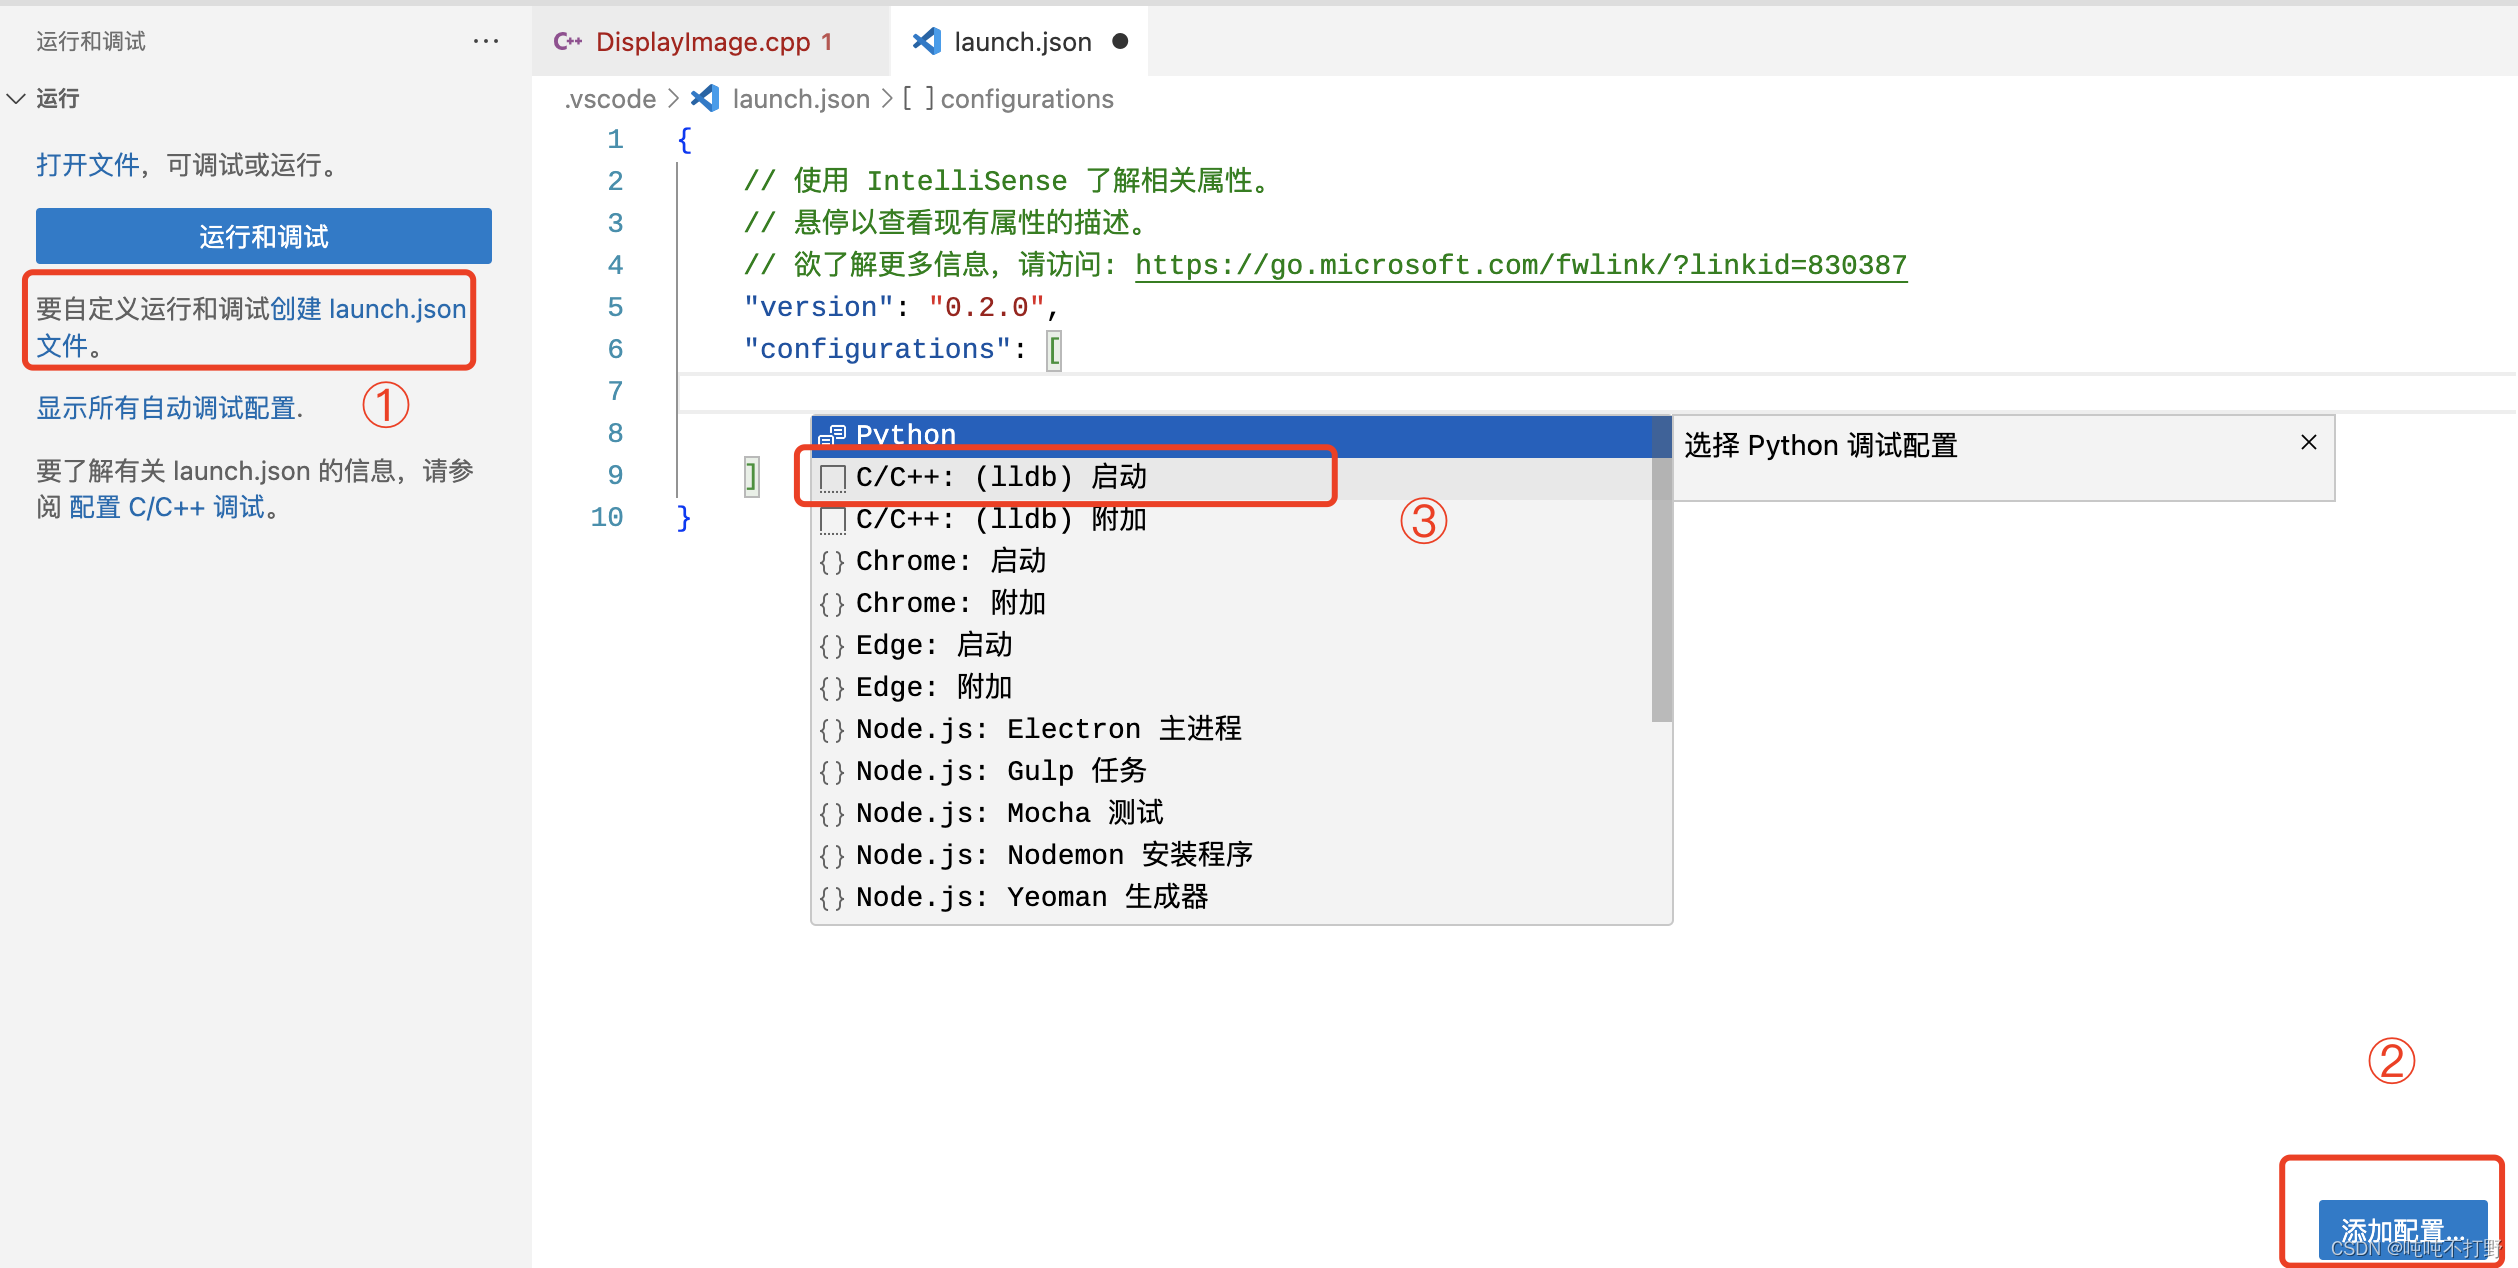Open the go.microsoft.com fwlink URL
The height and width of the screenshot is (1268, 2518).
pyautogui.click(x=1521, y=265)
